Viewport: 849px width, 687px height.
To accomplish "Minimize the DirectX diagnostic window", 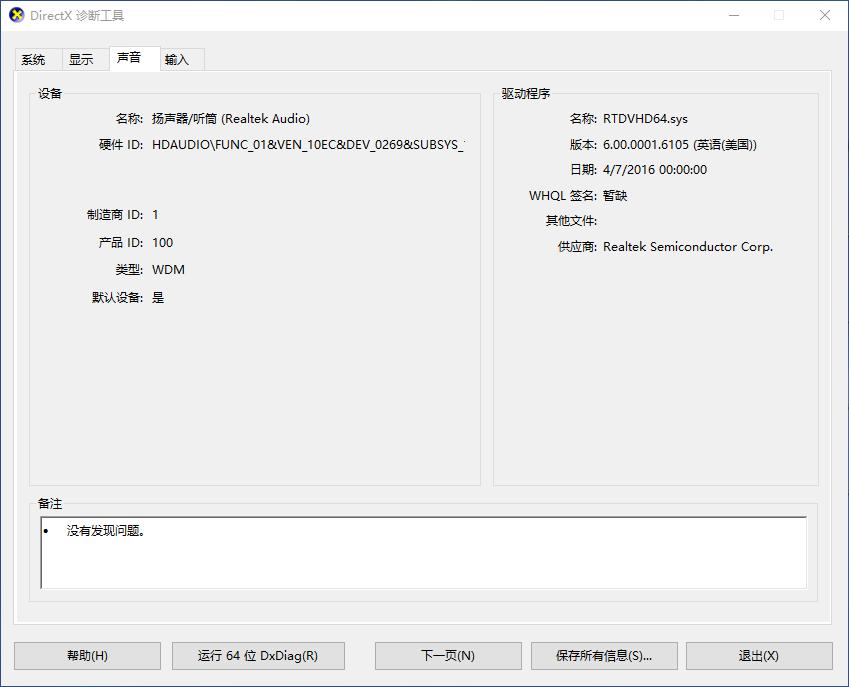I will pos(734,15).
